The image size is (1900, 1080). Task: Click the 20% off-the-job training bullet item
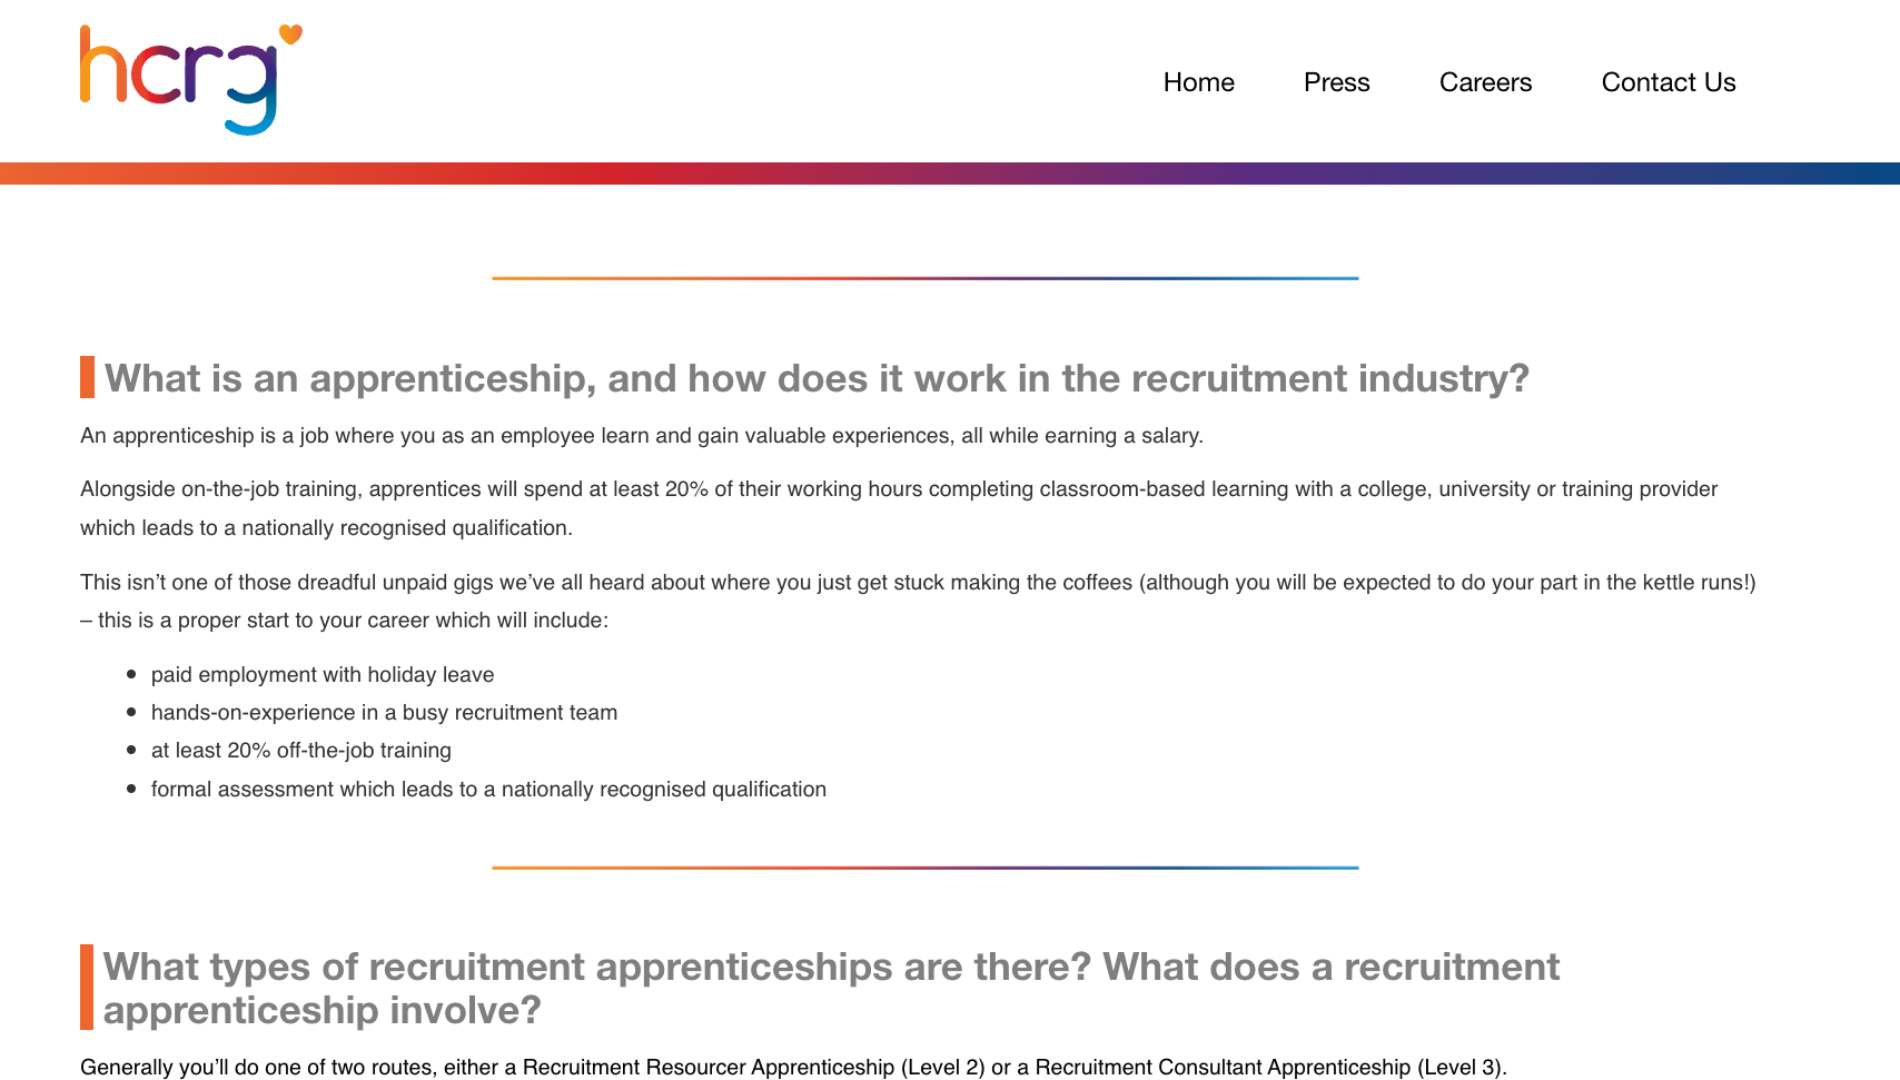301,750
